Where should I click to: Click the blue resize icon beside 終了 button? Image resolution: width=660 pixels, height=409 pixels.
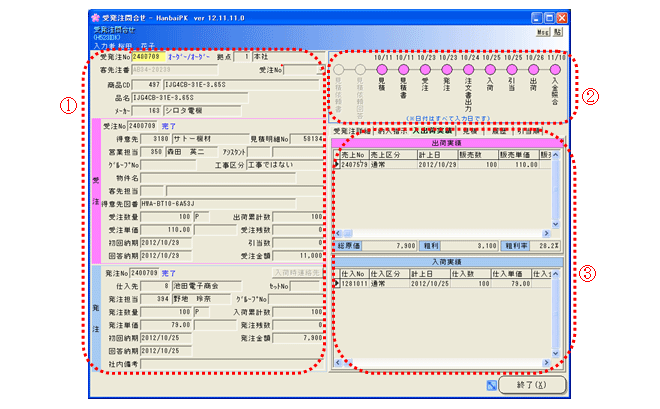pyautogui.click(x=493, y=385)
